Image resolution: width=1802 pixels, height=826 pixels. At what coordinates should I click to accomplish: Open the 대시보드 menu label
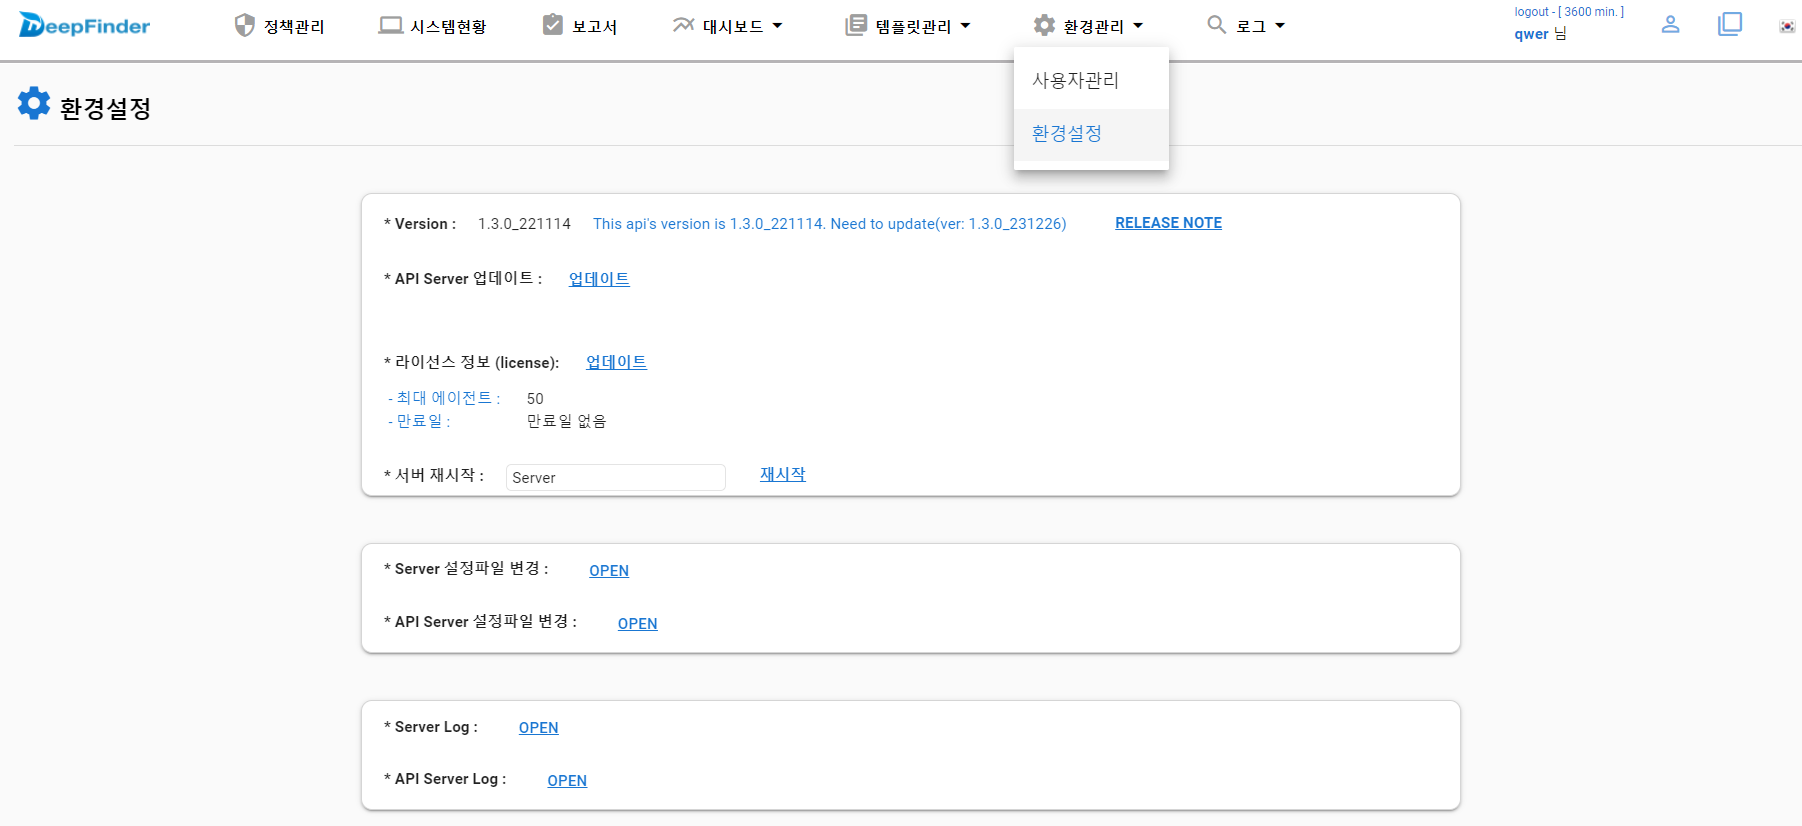tap(733, 26)
